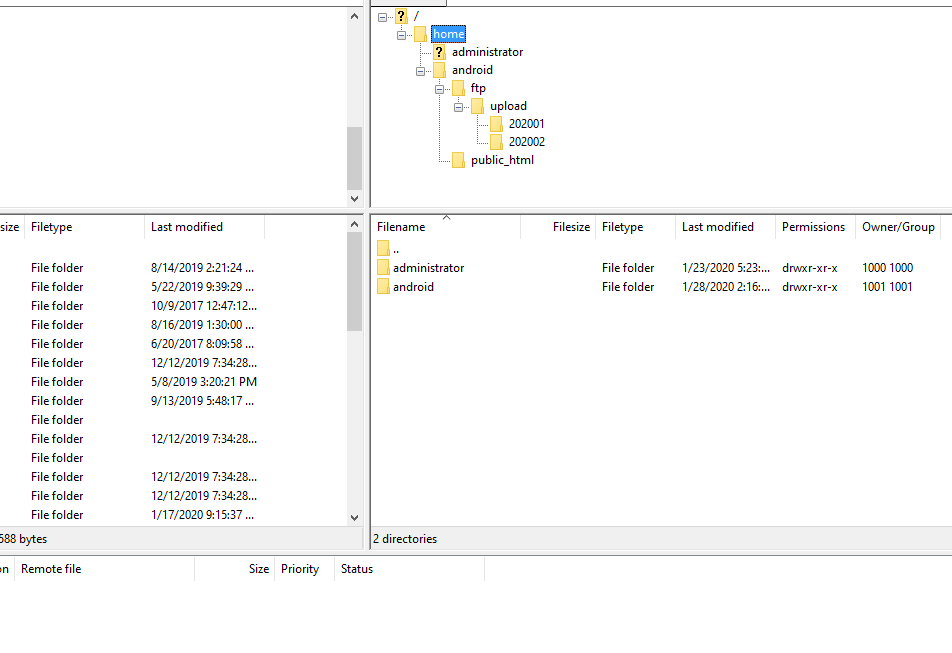Click the local file list scrollbar thumb

355,282
